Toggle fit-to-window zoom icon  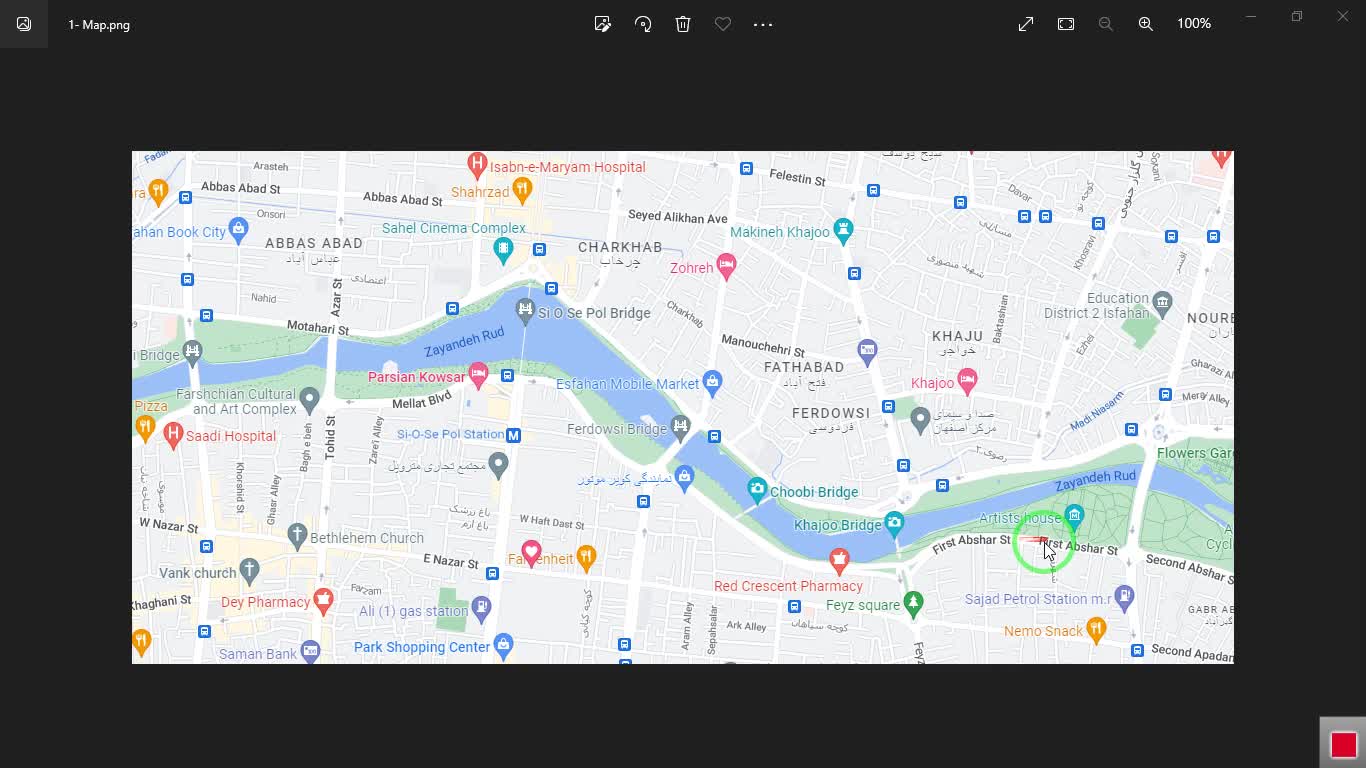(1066, 24)
